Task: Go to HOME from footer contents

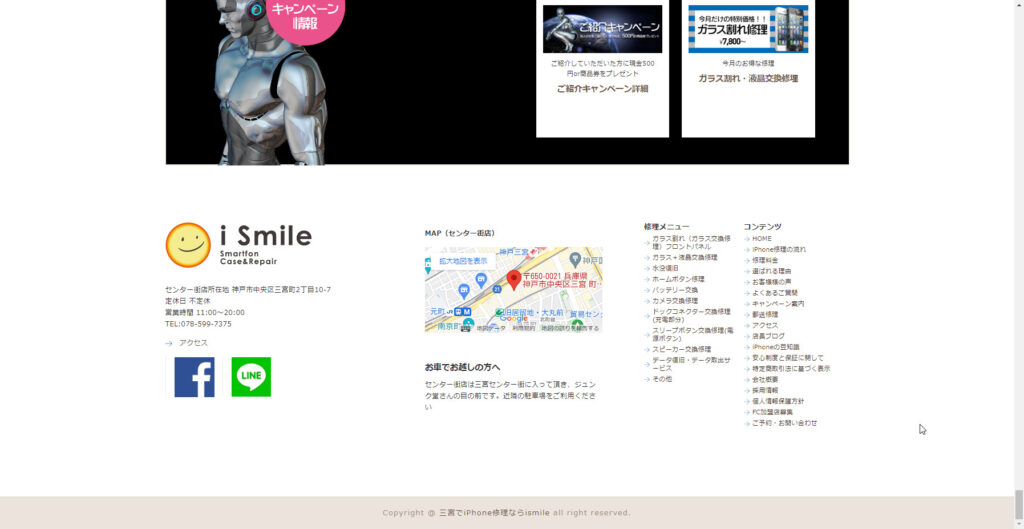Action: click(x=761, y=239)
